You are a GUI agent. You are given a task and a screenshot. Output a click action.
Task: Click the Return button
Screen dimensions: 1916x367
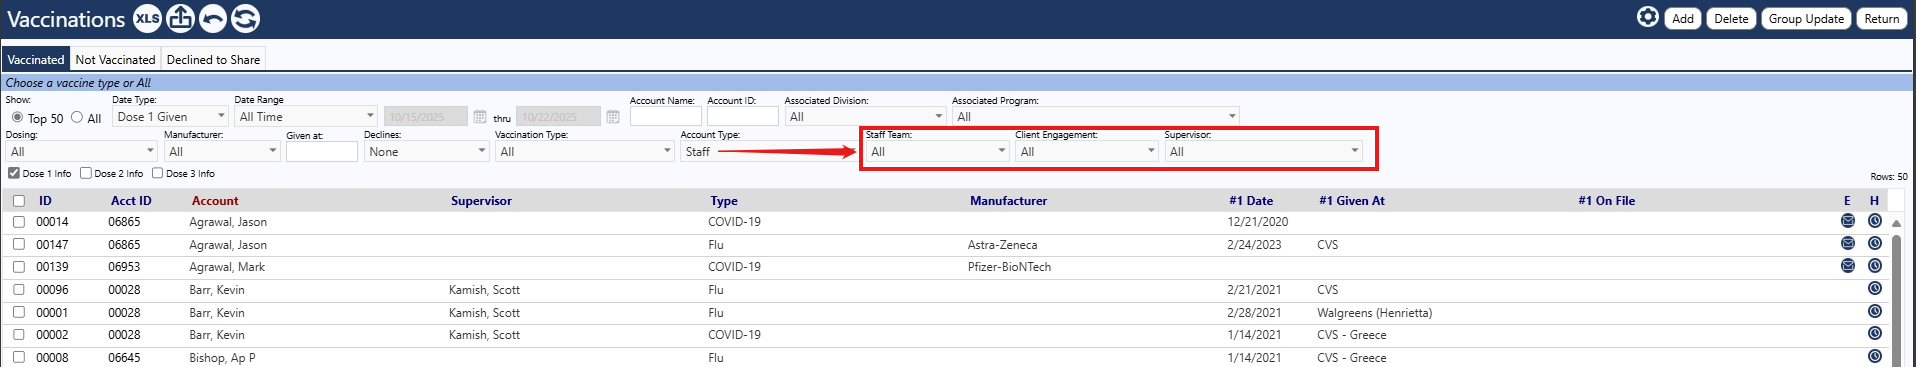coord(1881,18)
